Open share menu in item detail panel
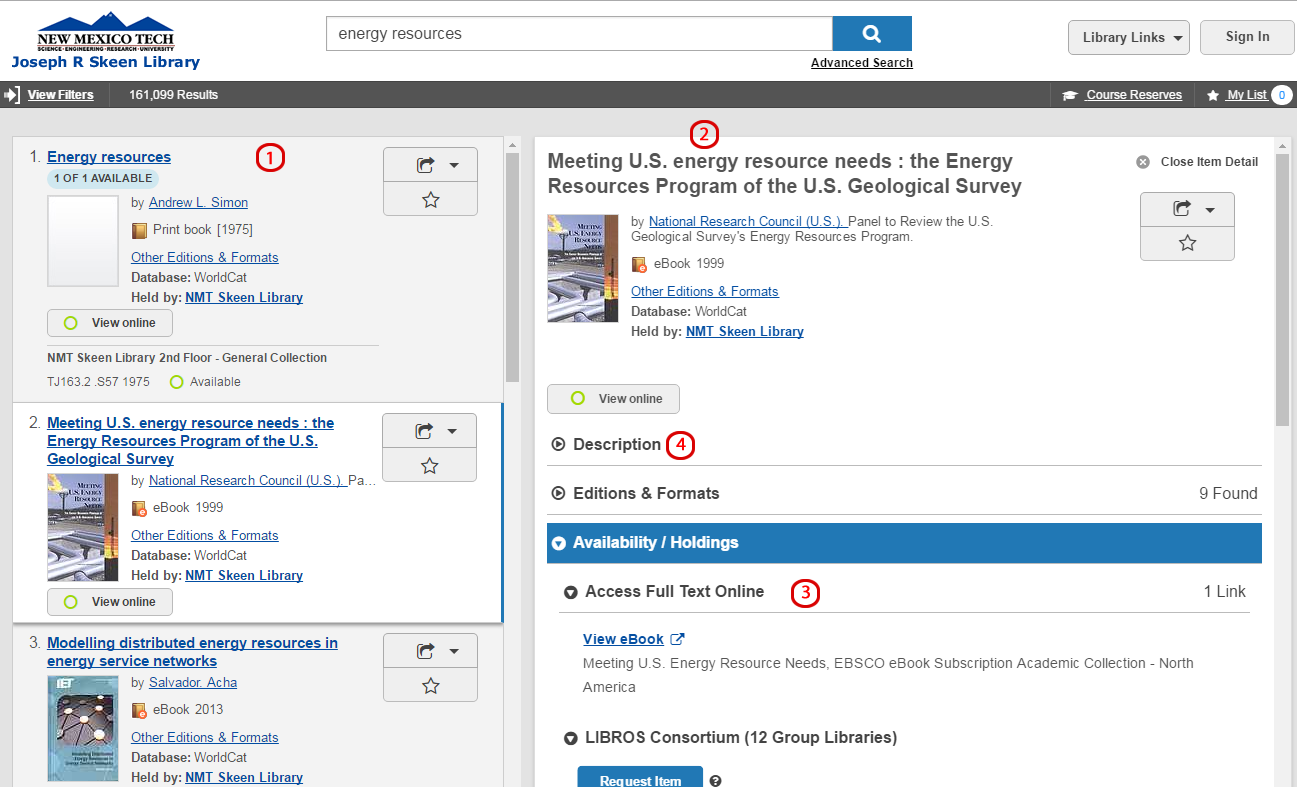This screenshot has width=1297, height=787. [x=1187, y=209]
